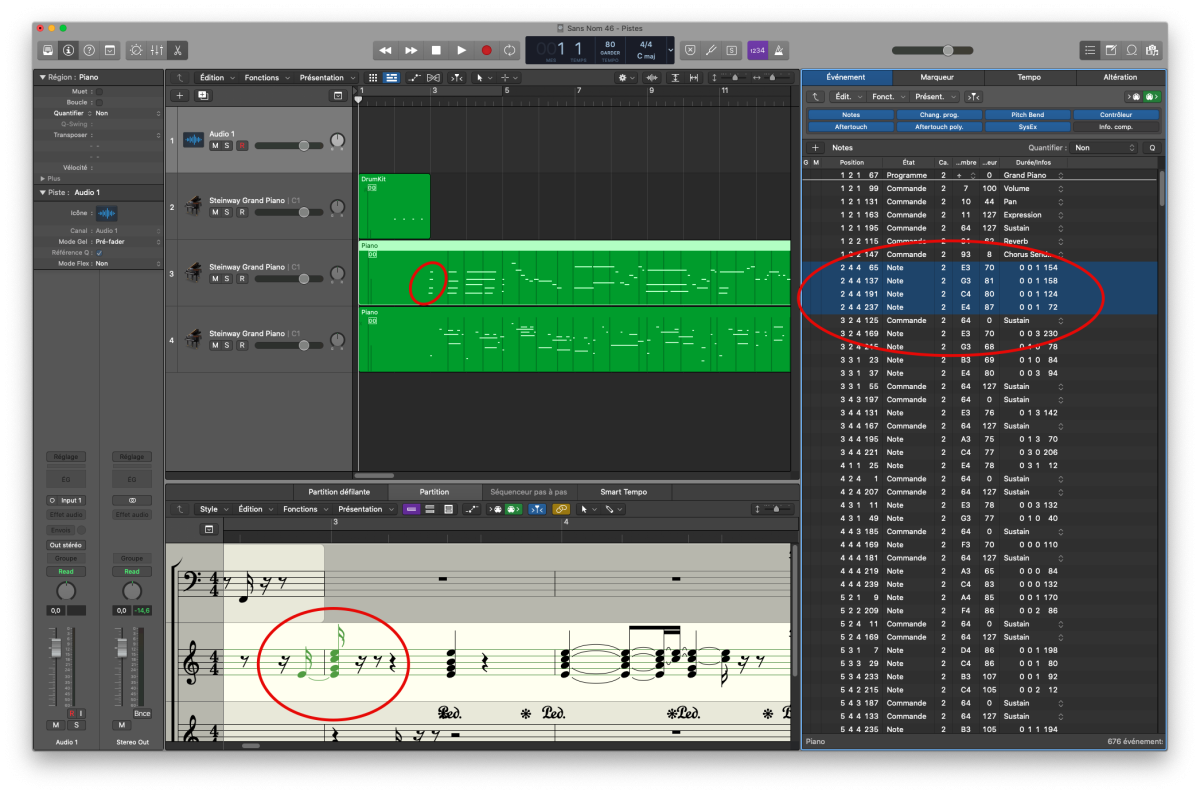Switch to the Tempo tab
Screen dimensions: 1200x794
(1029, 77)
